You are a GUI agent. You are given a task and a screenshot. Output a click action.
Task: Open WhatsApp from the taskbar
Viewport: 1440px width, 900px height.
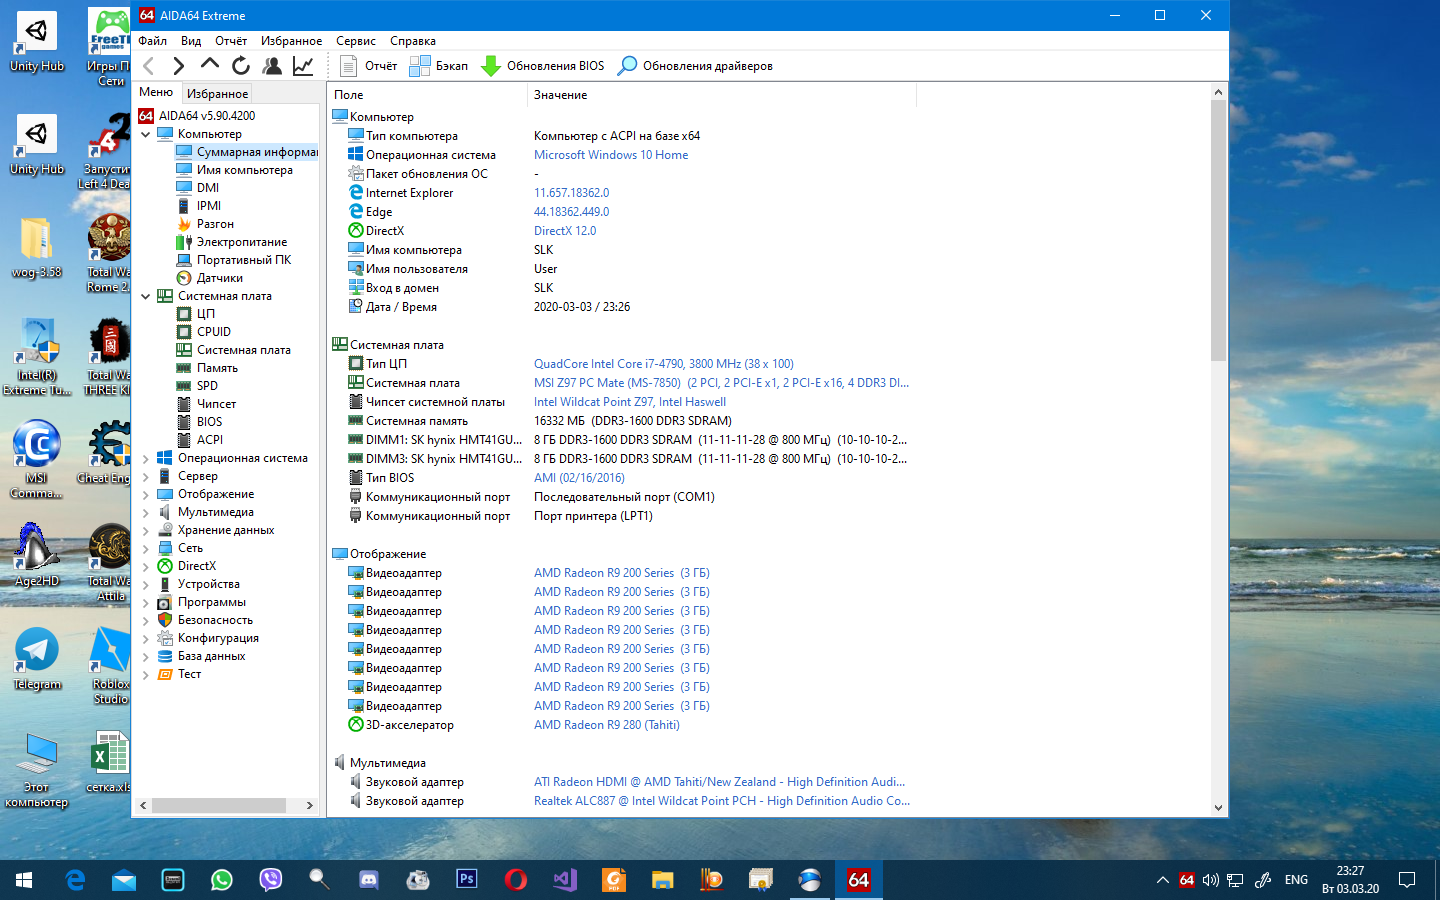point(222,880)
